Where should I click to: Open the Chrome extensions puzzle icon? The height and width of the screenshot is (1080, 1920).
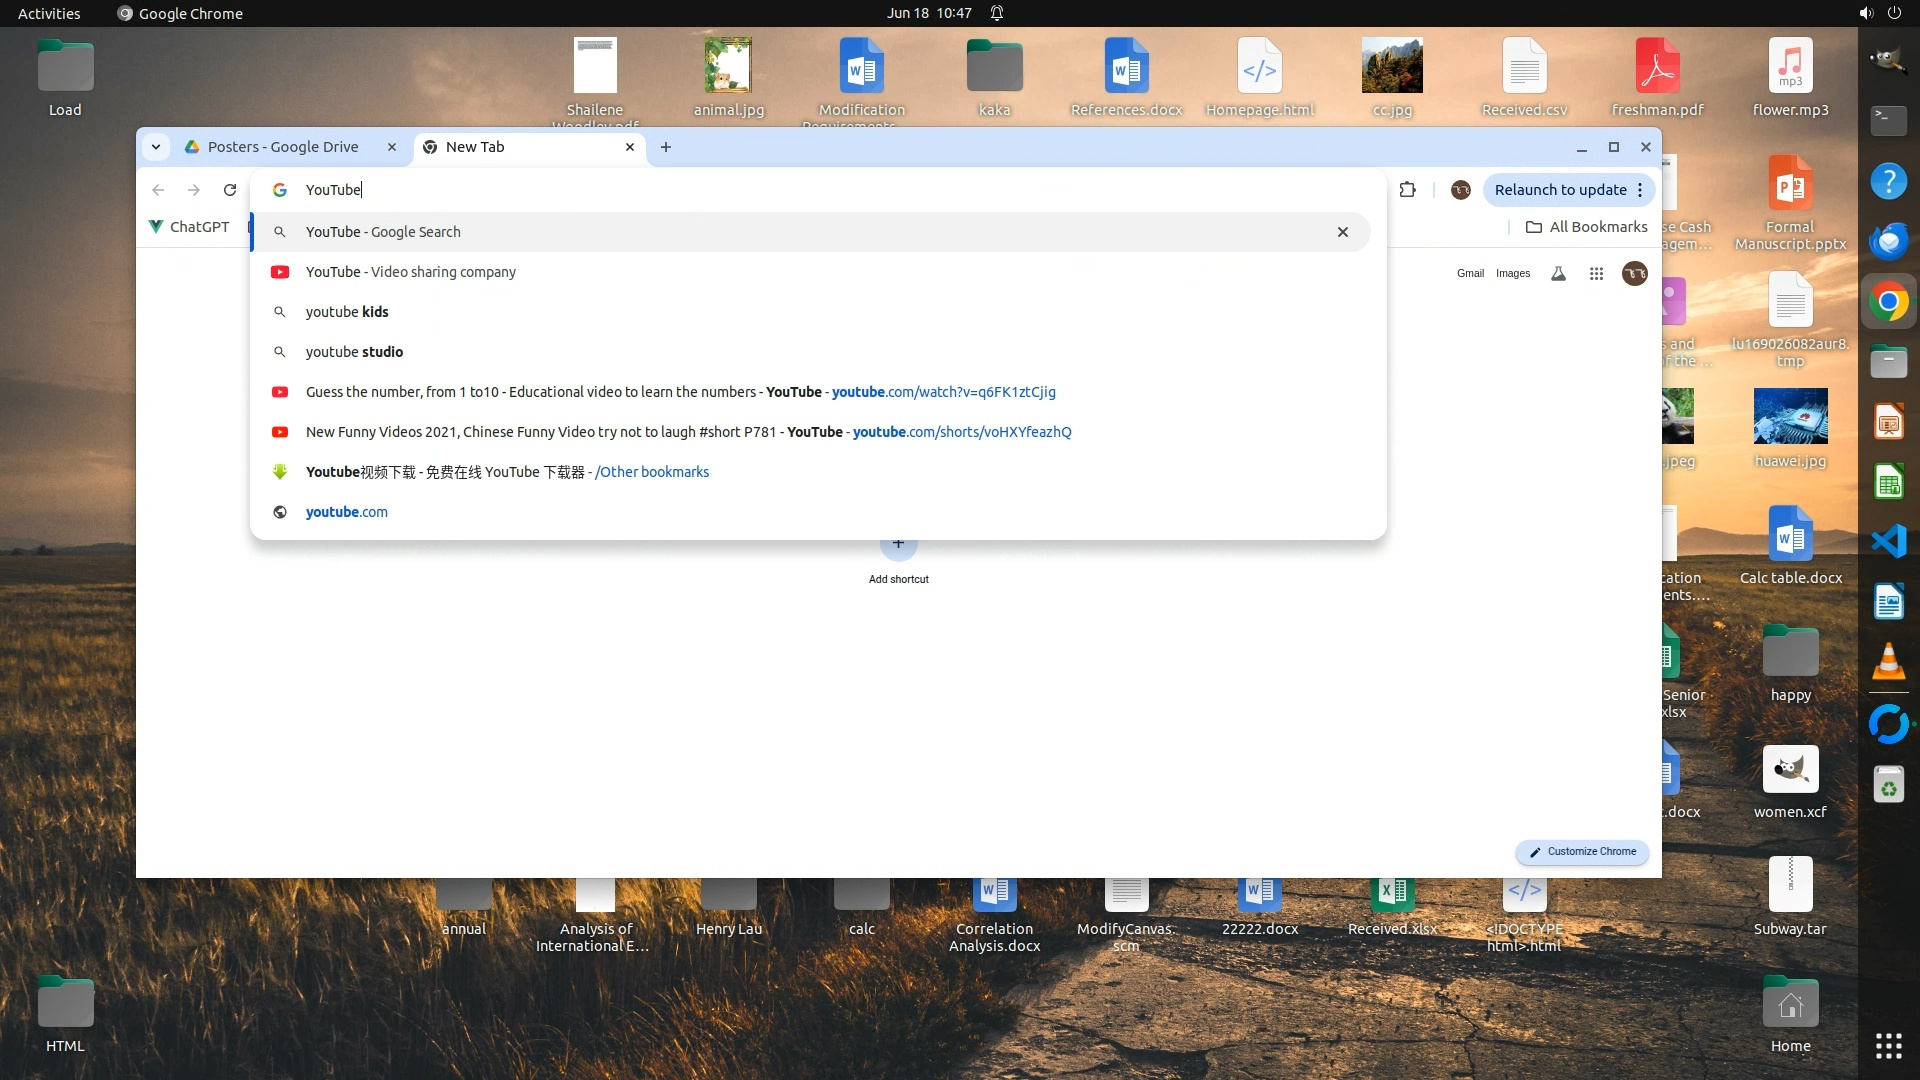[1407, 190]
